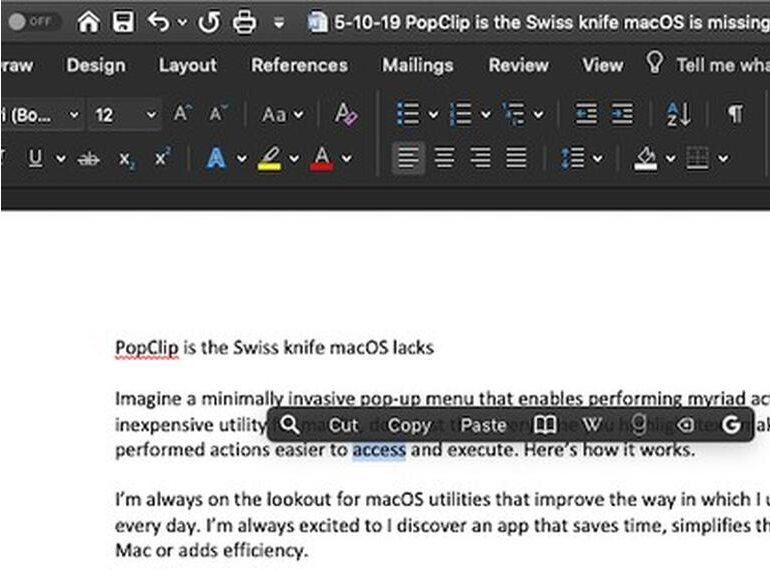Open shading color dropdown arrow

coord(670,159)
